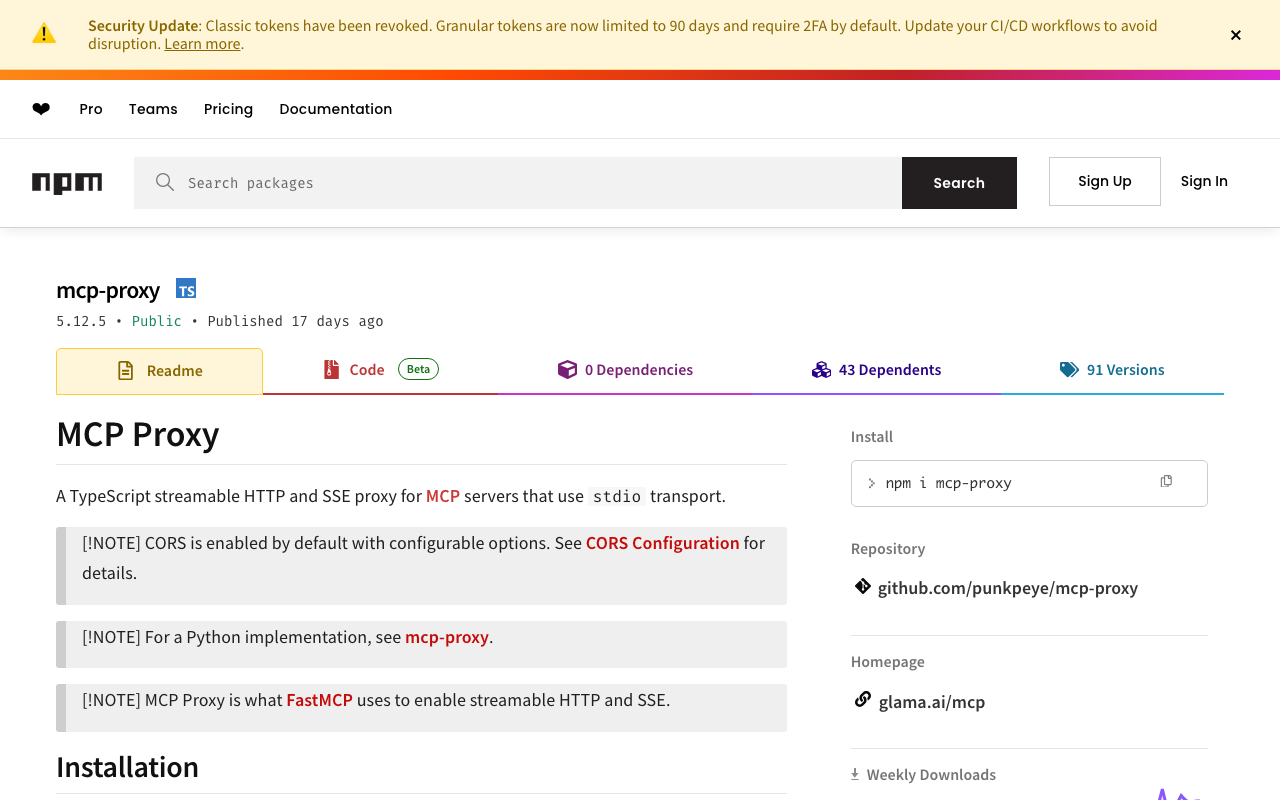The height and width of the screenshot is (800, 1280).
Task: Show the 91 Versions tab
Action: (x=1112, y=370)
